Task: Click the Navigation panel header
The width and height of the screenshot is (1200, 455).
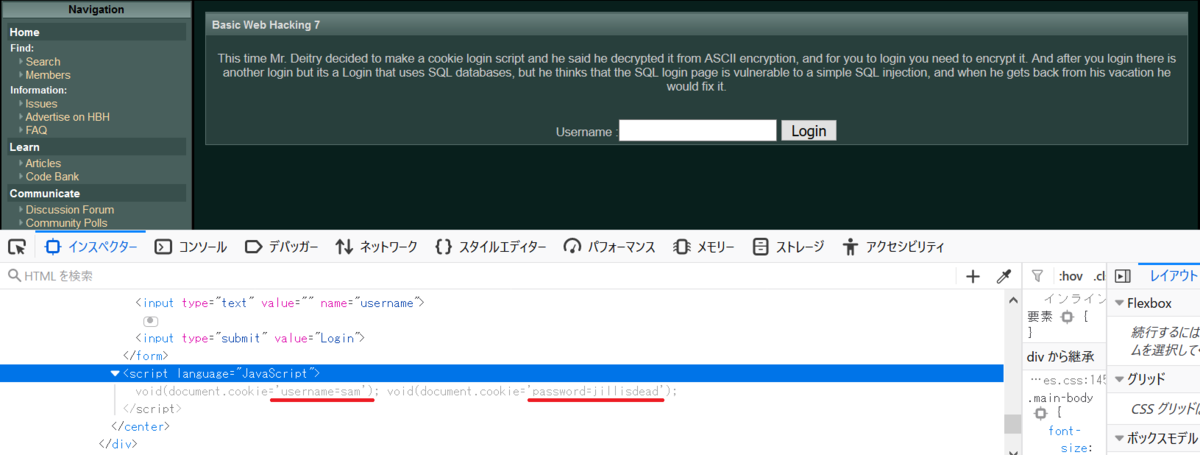Action: [x=96, y=10]
